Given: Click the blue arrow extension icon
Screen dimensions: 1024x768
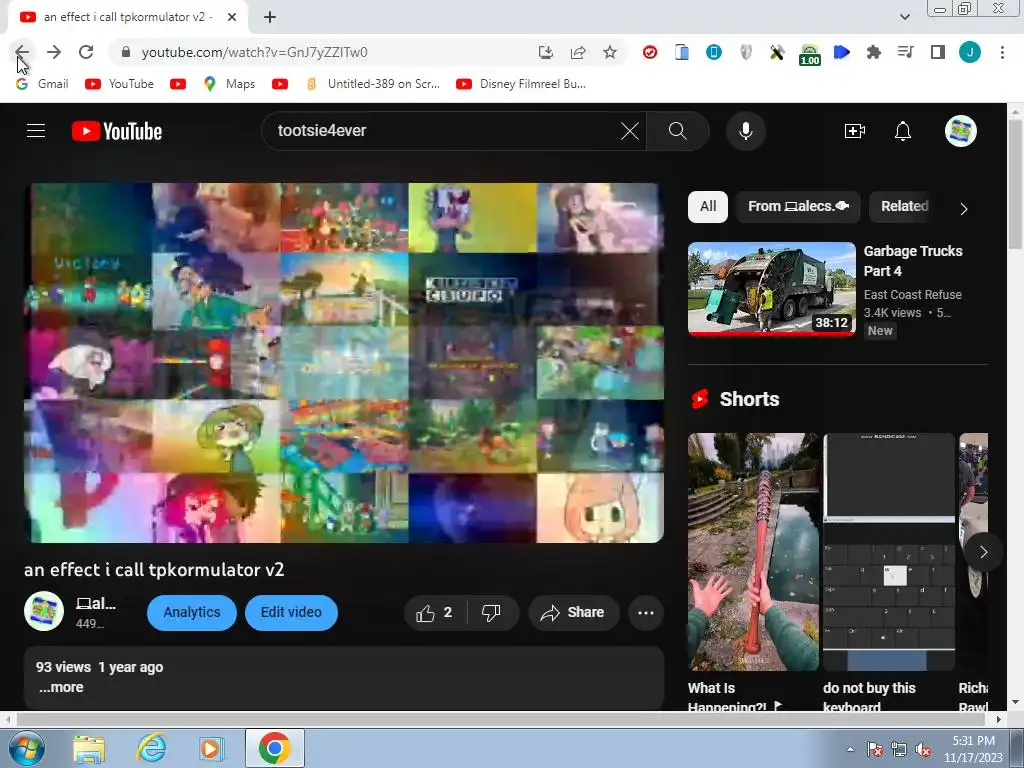Looking at the screenshot, I should 842,52.
